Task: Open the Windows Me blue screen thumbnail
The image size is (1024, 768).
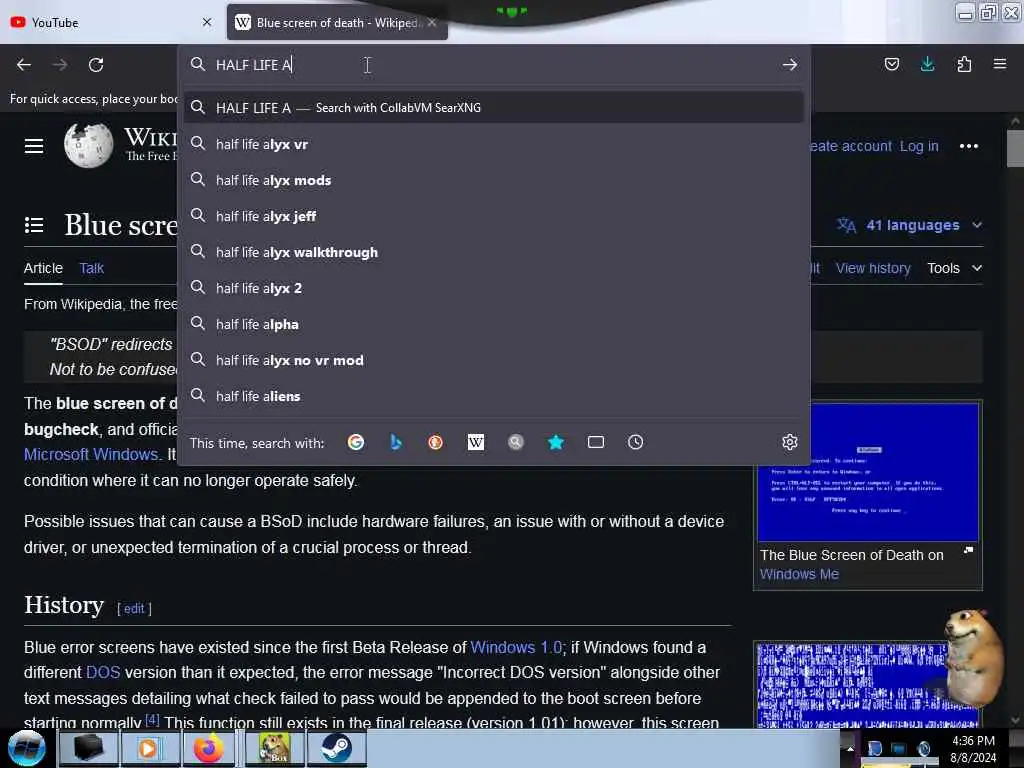Action: pyautogui.click(x=868, y=472)
